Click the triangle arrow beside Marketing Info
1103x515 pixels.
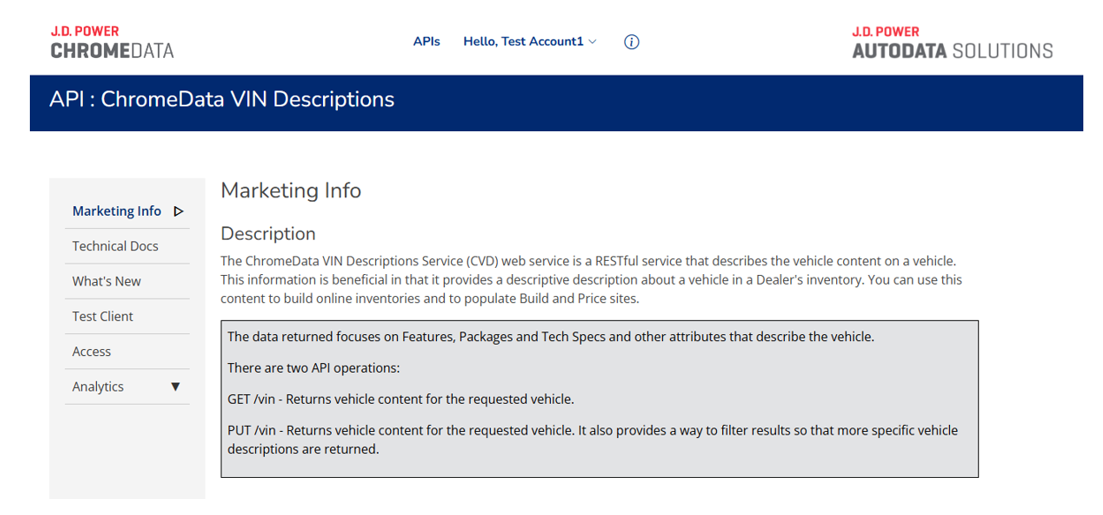[179, 211]
